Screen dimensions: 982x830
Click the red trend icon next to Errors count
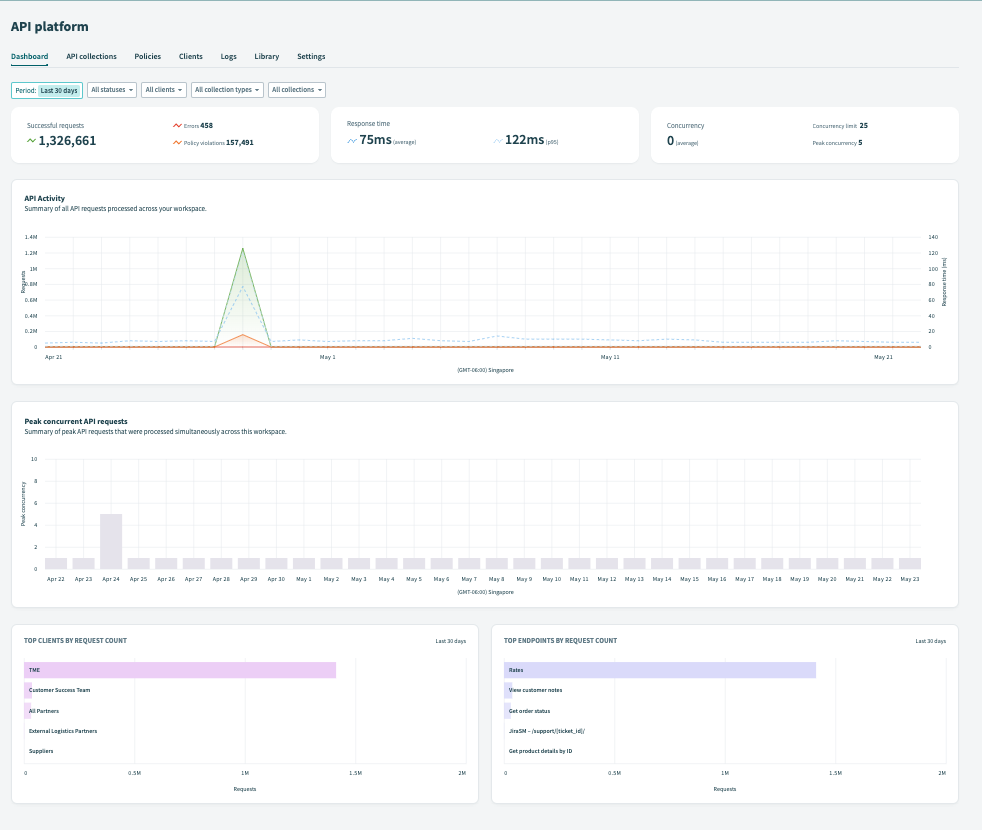[178, 125]
